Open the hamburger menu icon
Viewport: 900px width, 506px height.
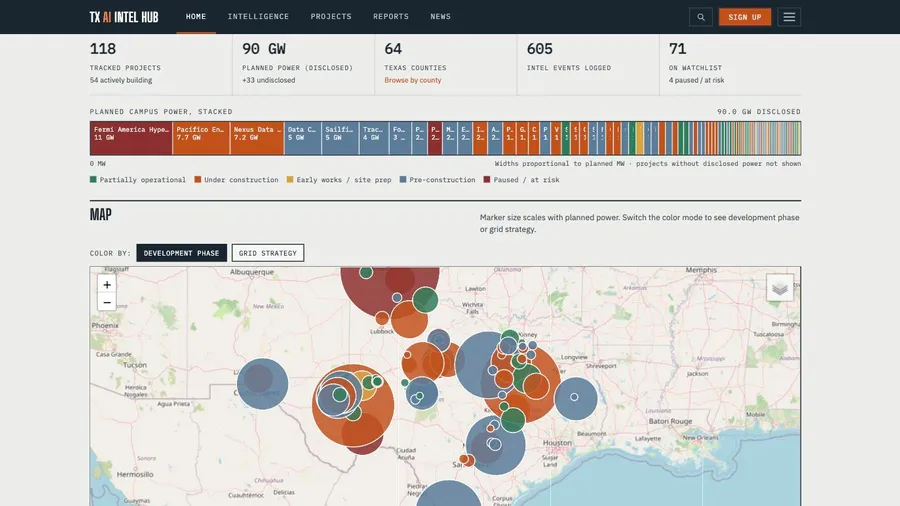(789, 17)
